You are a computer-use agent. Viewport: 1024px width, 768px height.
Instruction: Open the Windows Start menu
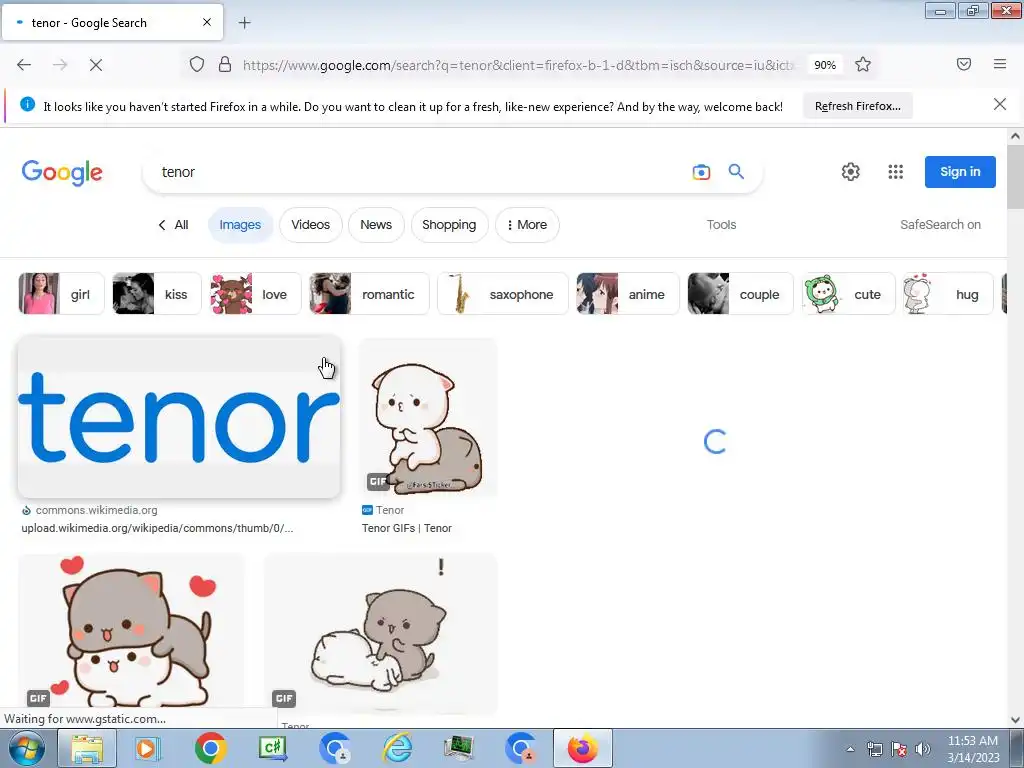pos(27,748)
